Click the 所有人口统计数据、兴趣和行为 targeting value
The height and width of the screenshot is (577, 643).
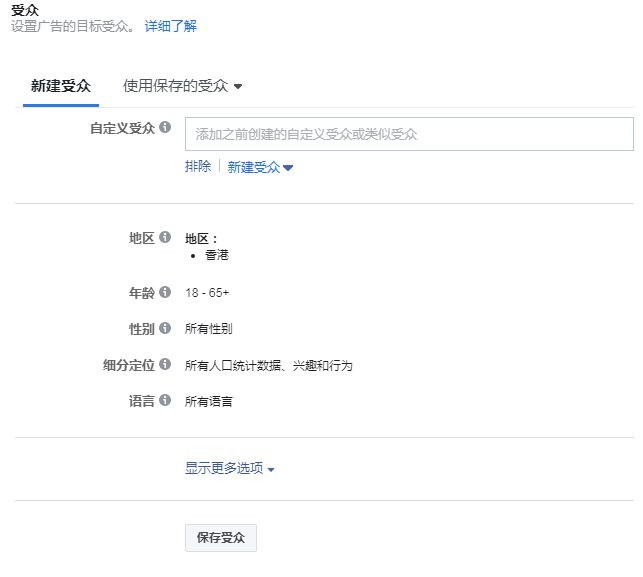[x=269, y=365]
